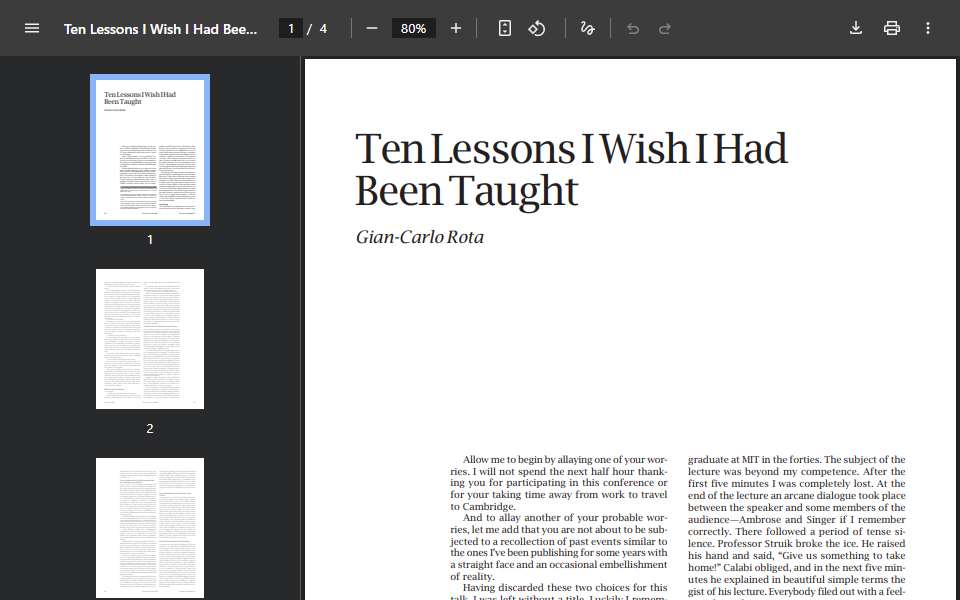Image resolution: width=960 pixels, height=600 pixels.
Task: Click the fit to page icon
Action: 504,28
